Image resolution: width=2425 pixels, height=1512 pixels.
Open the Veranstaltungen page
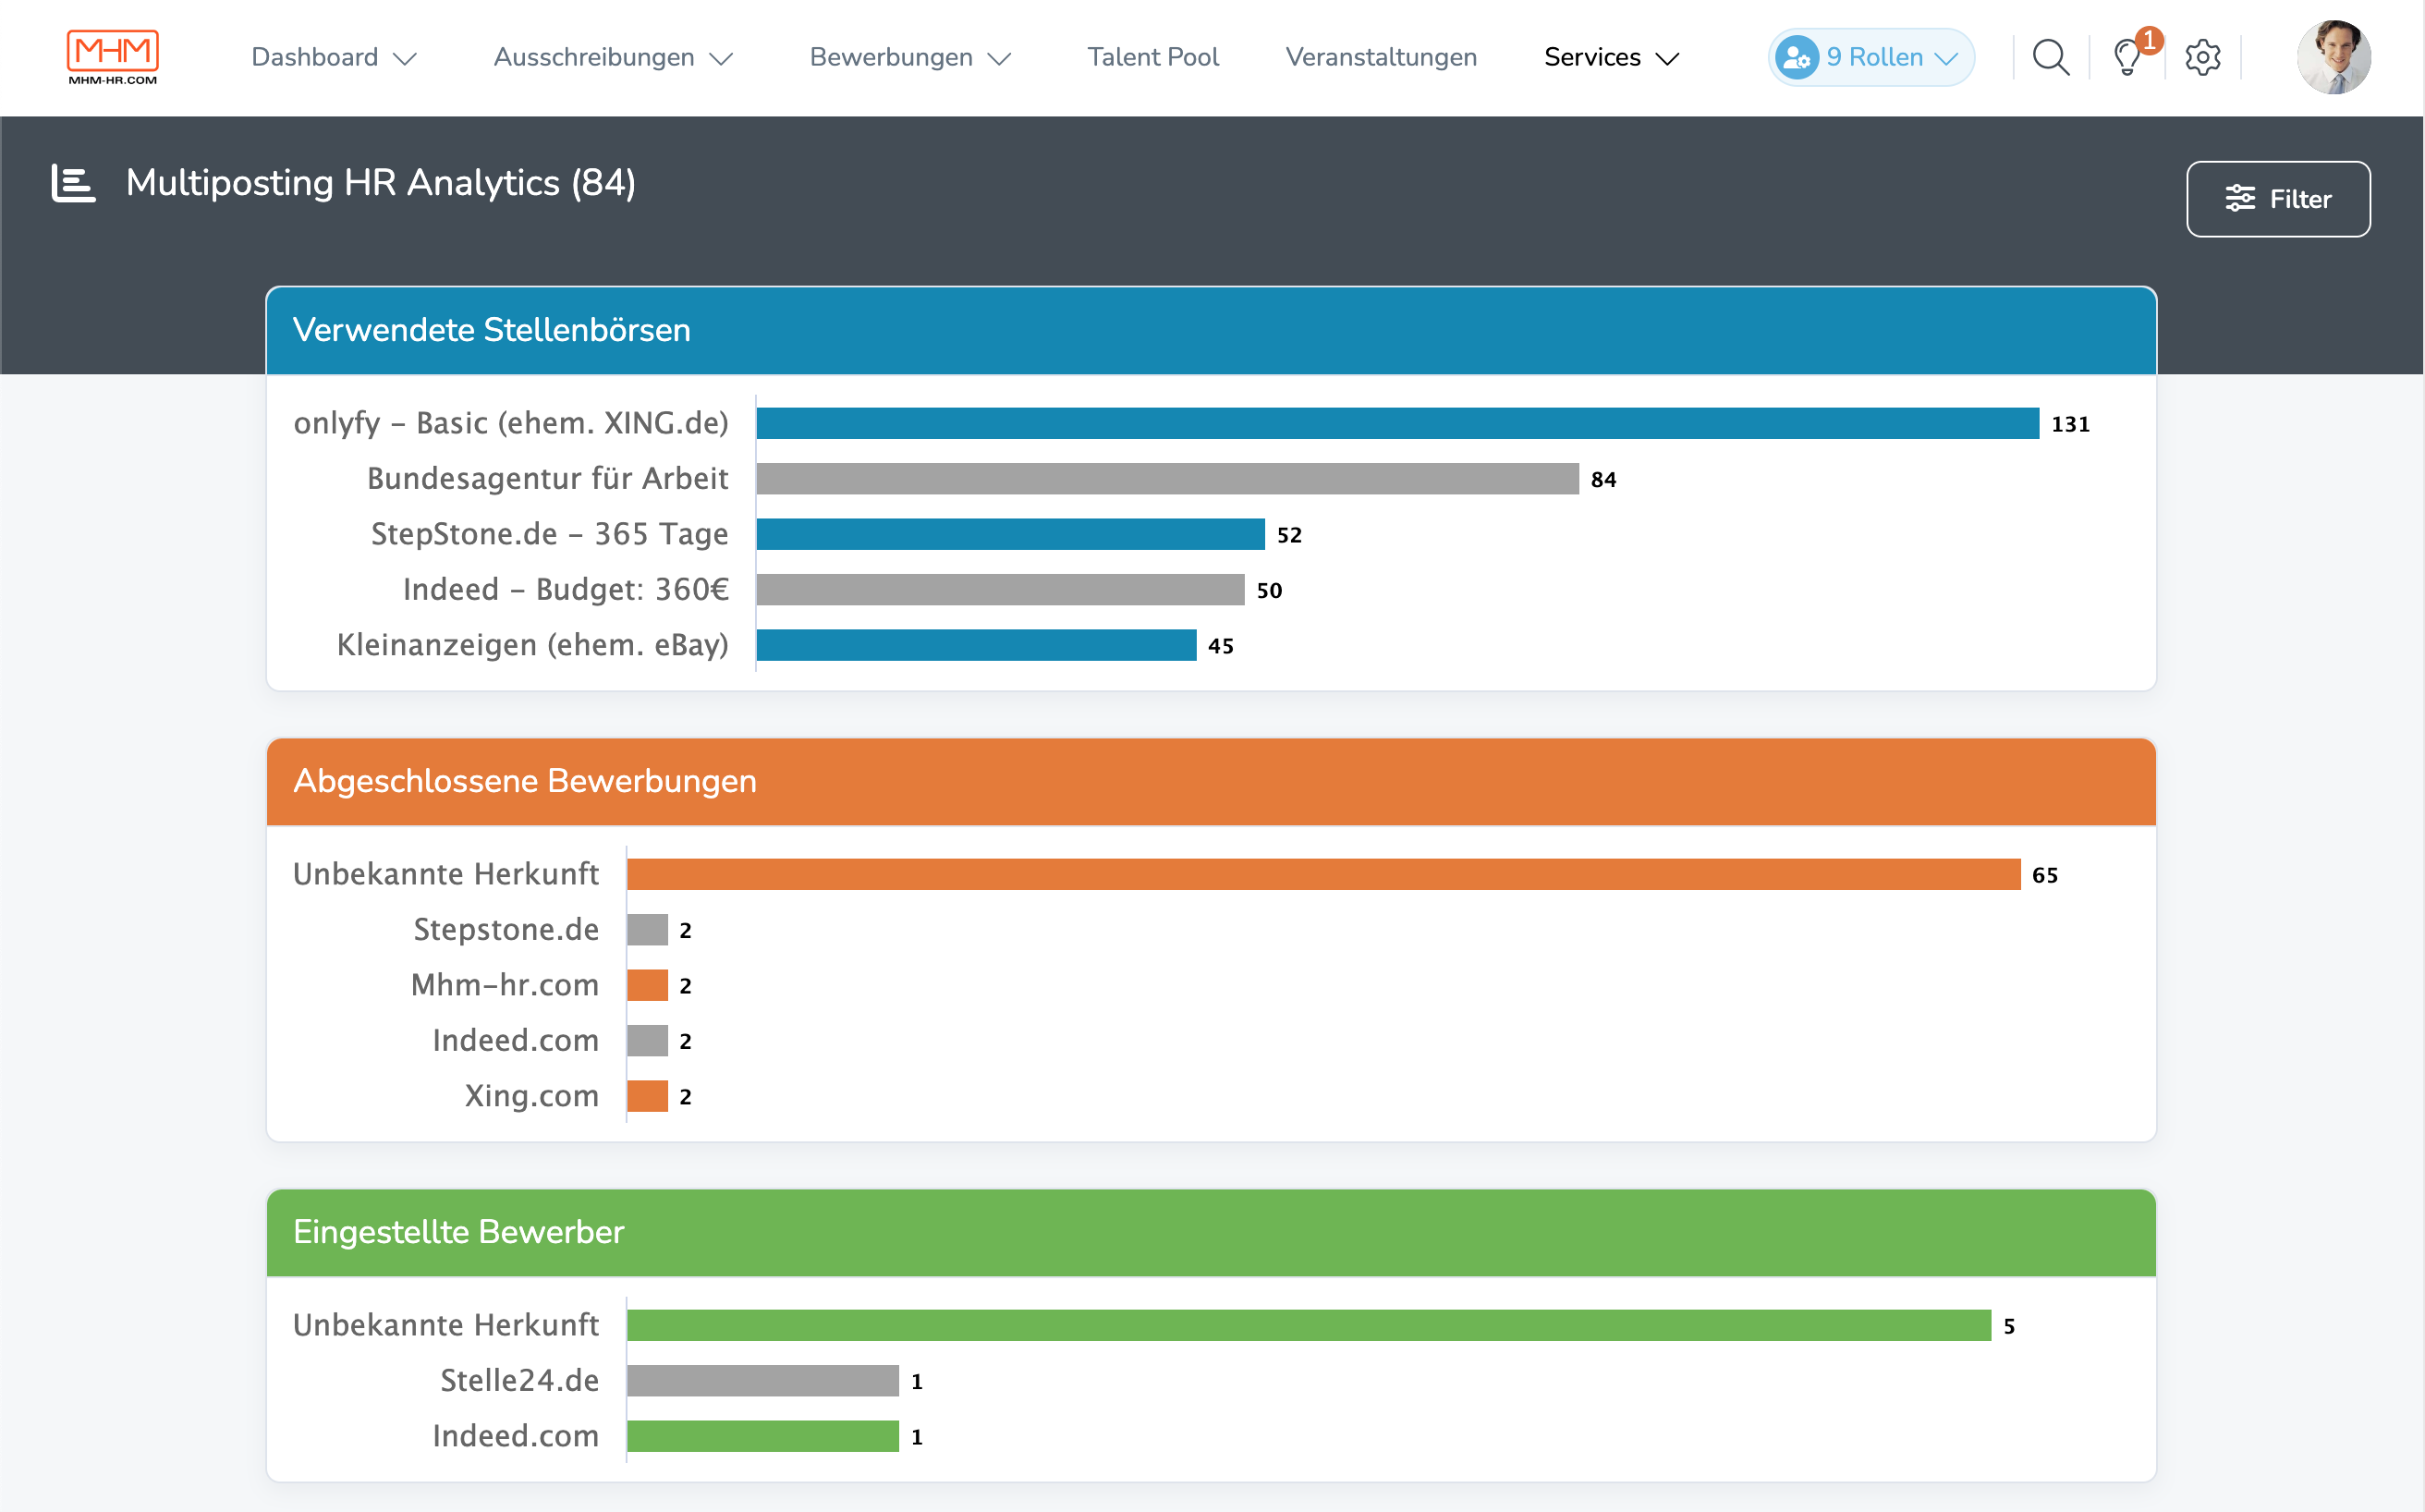1381,57
